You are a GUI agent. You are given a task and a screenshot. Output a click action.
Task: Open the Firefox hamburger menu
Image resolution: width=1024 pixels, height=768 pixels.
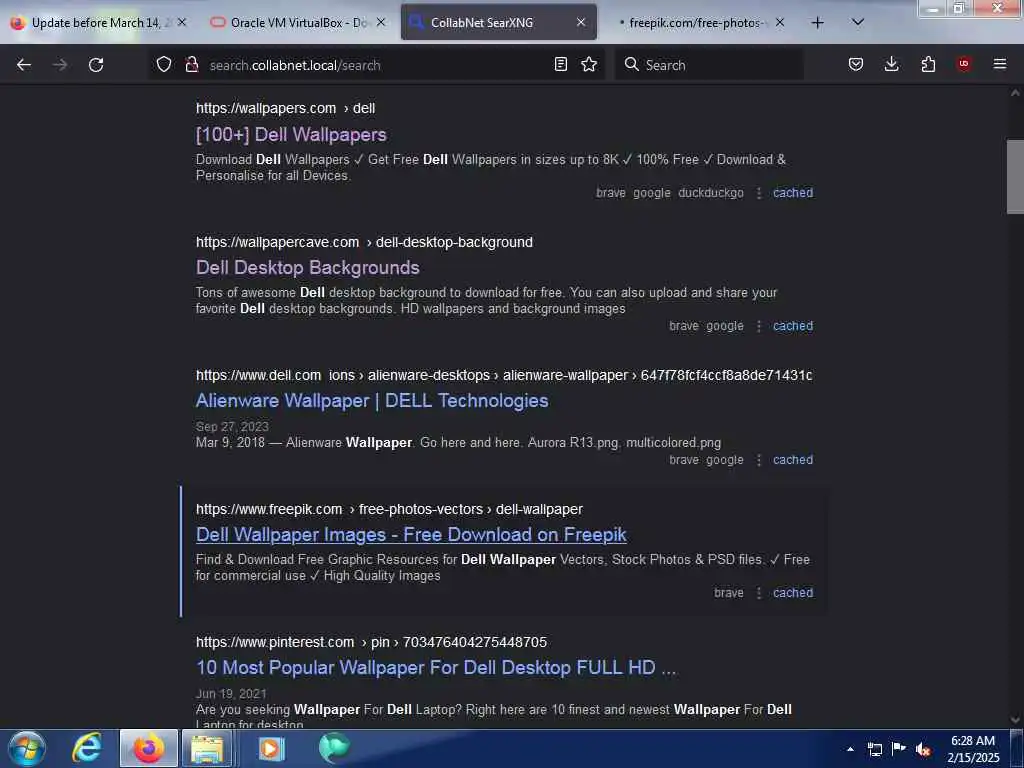pos(1000,64)
